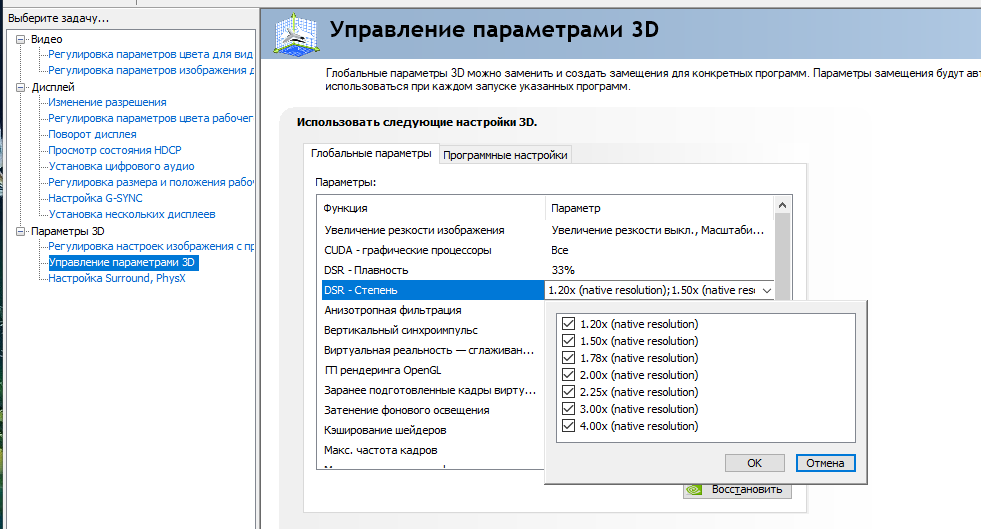Image resolution: width=981 pixels, height=529 pixels.
Task: Open Настройка Surround, PhysX
Action: tap(116, 278)
